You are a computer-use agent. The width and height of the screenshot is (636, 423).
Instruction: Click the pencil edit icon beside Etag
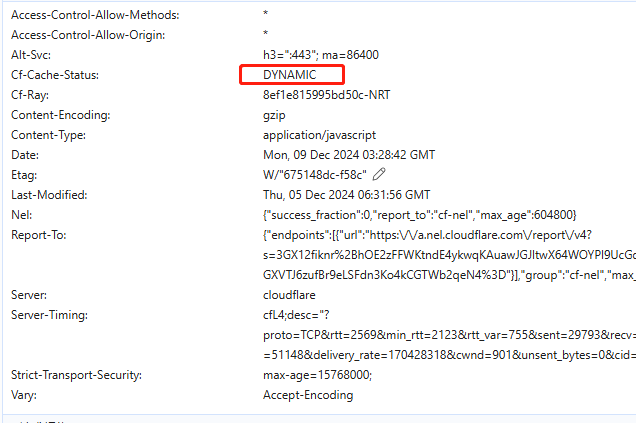(x=379, y=174)
